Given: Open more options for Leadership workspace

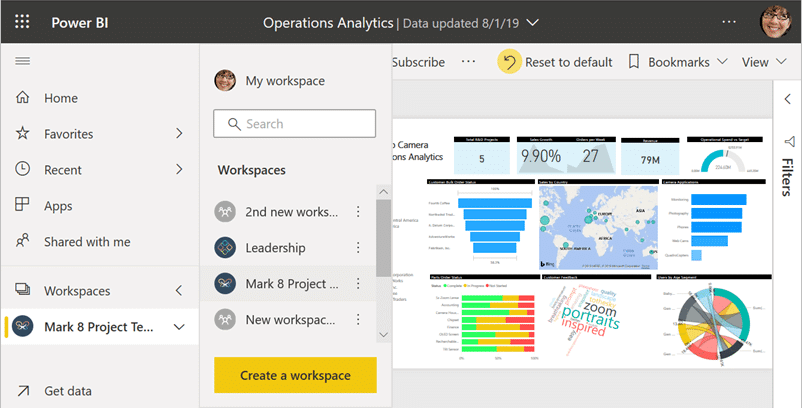Looking at the screenshot, I should pos(358,248).
